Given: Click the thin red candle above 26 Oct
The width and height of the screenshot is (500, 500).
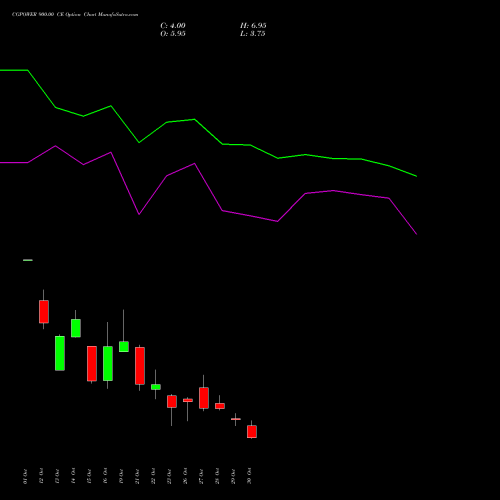Looking at the screenshot, I should coord(188,400).
